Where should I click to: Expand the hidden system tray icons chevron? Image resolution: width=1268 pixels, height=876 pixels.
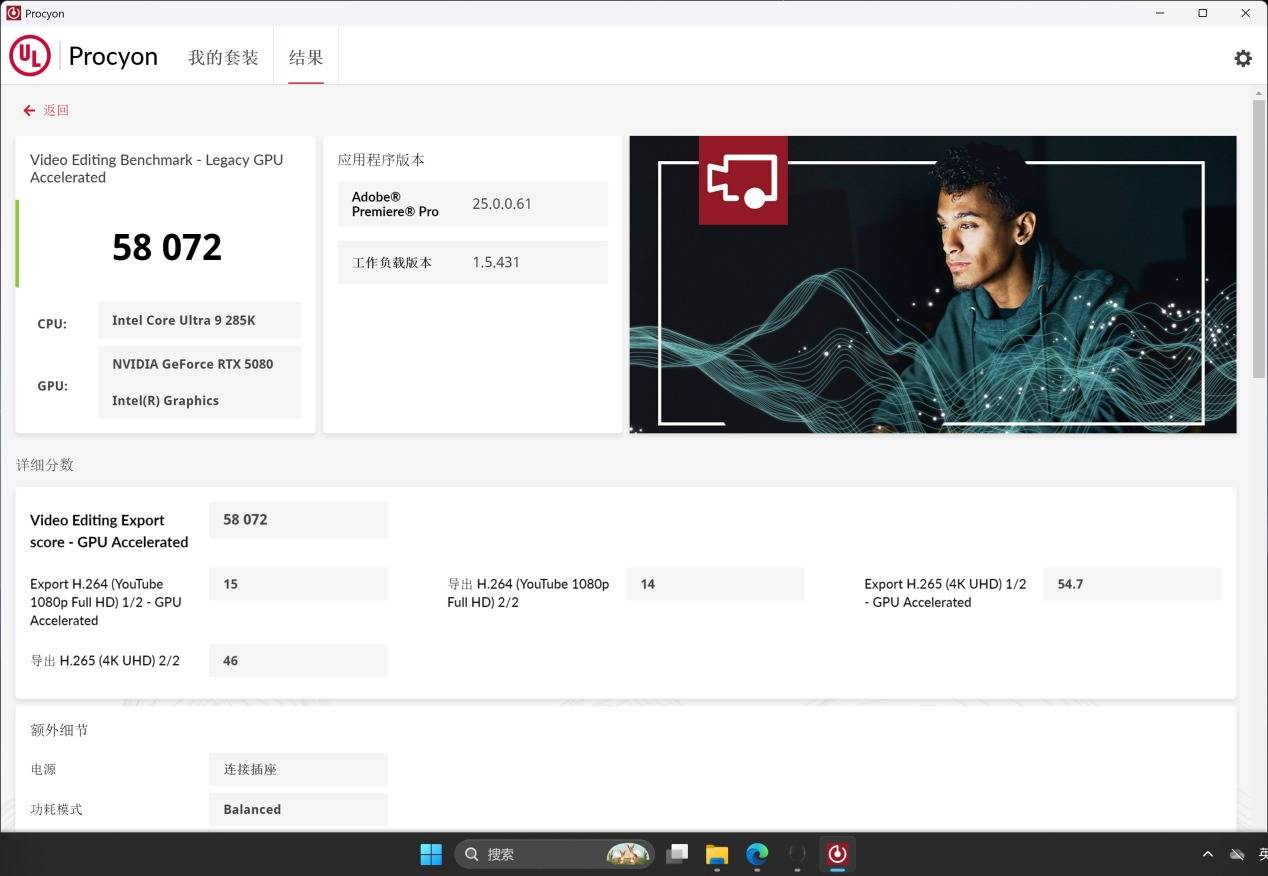[1208, 854]
